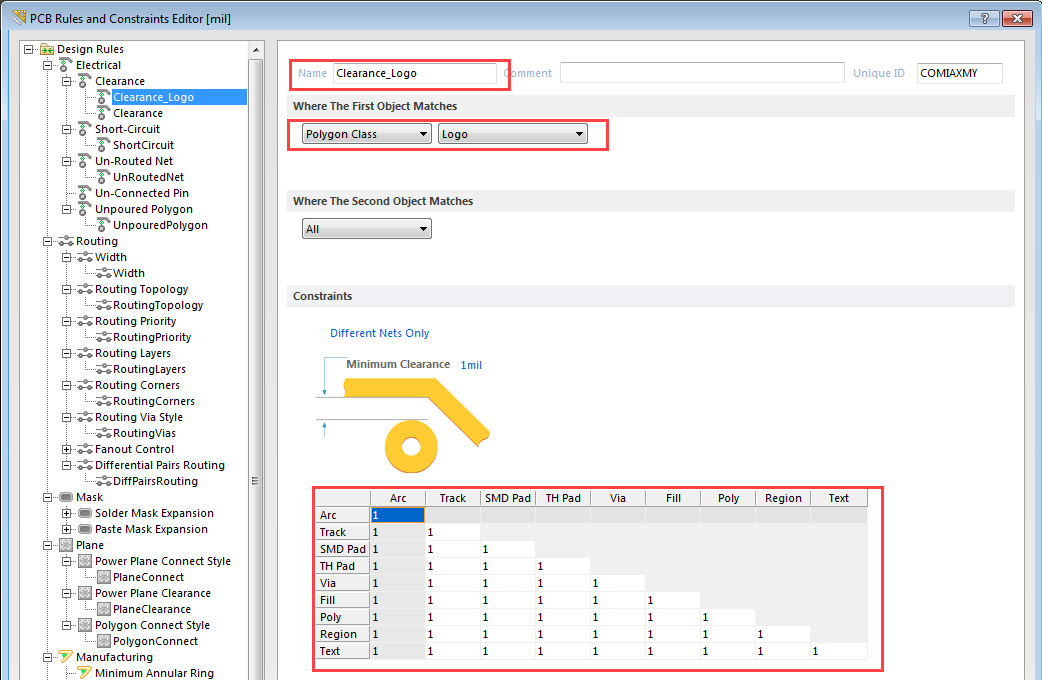Image resolution: width=1042 pixels, height=680 pixels.
Task: Click the Manufacturing category icon
Action: click(x=66, y=657)
